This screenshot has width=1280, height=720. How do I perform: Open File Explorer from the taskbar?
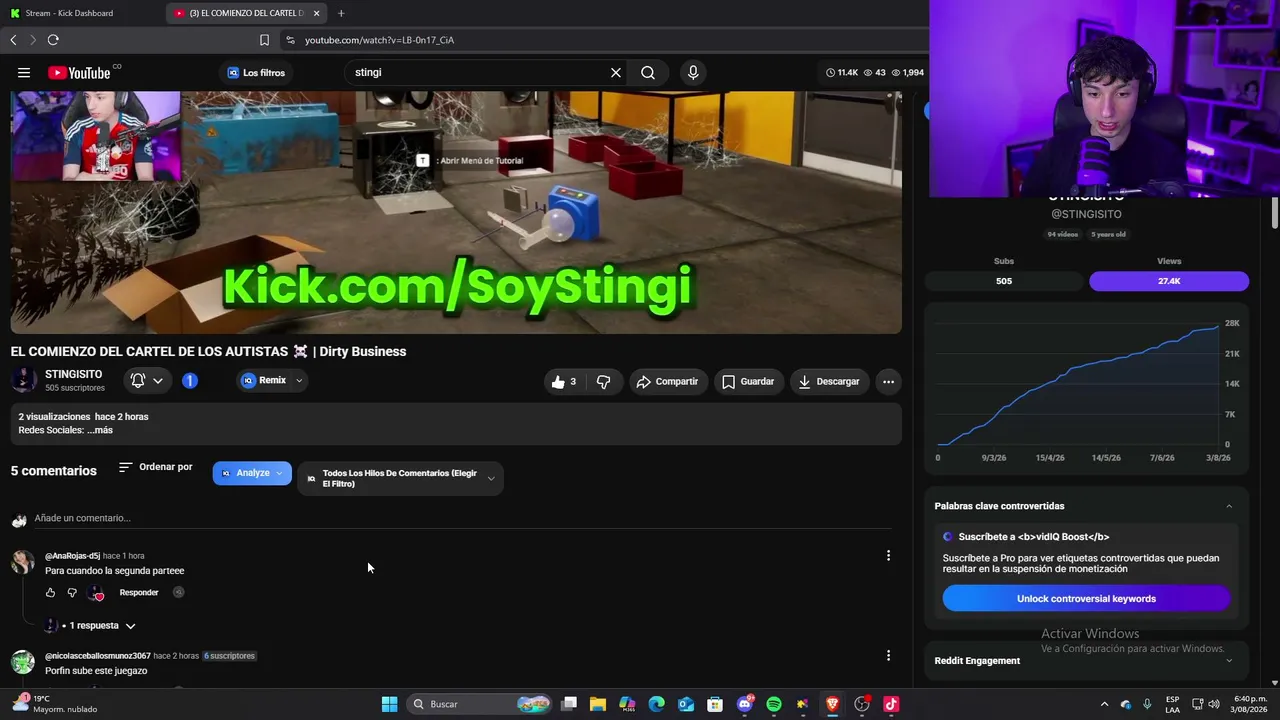(x=598, y=704)
